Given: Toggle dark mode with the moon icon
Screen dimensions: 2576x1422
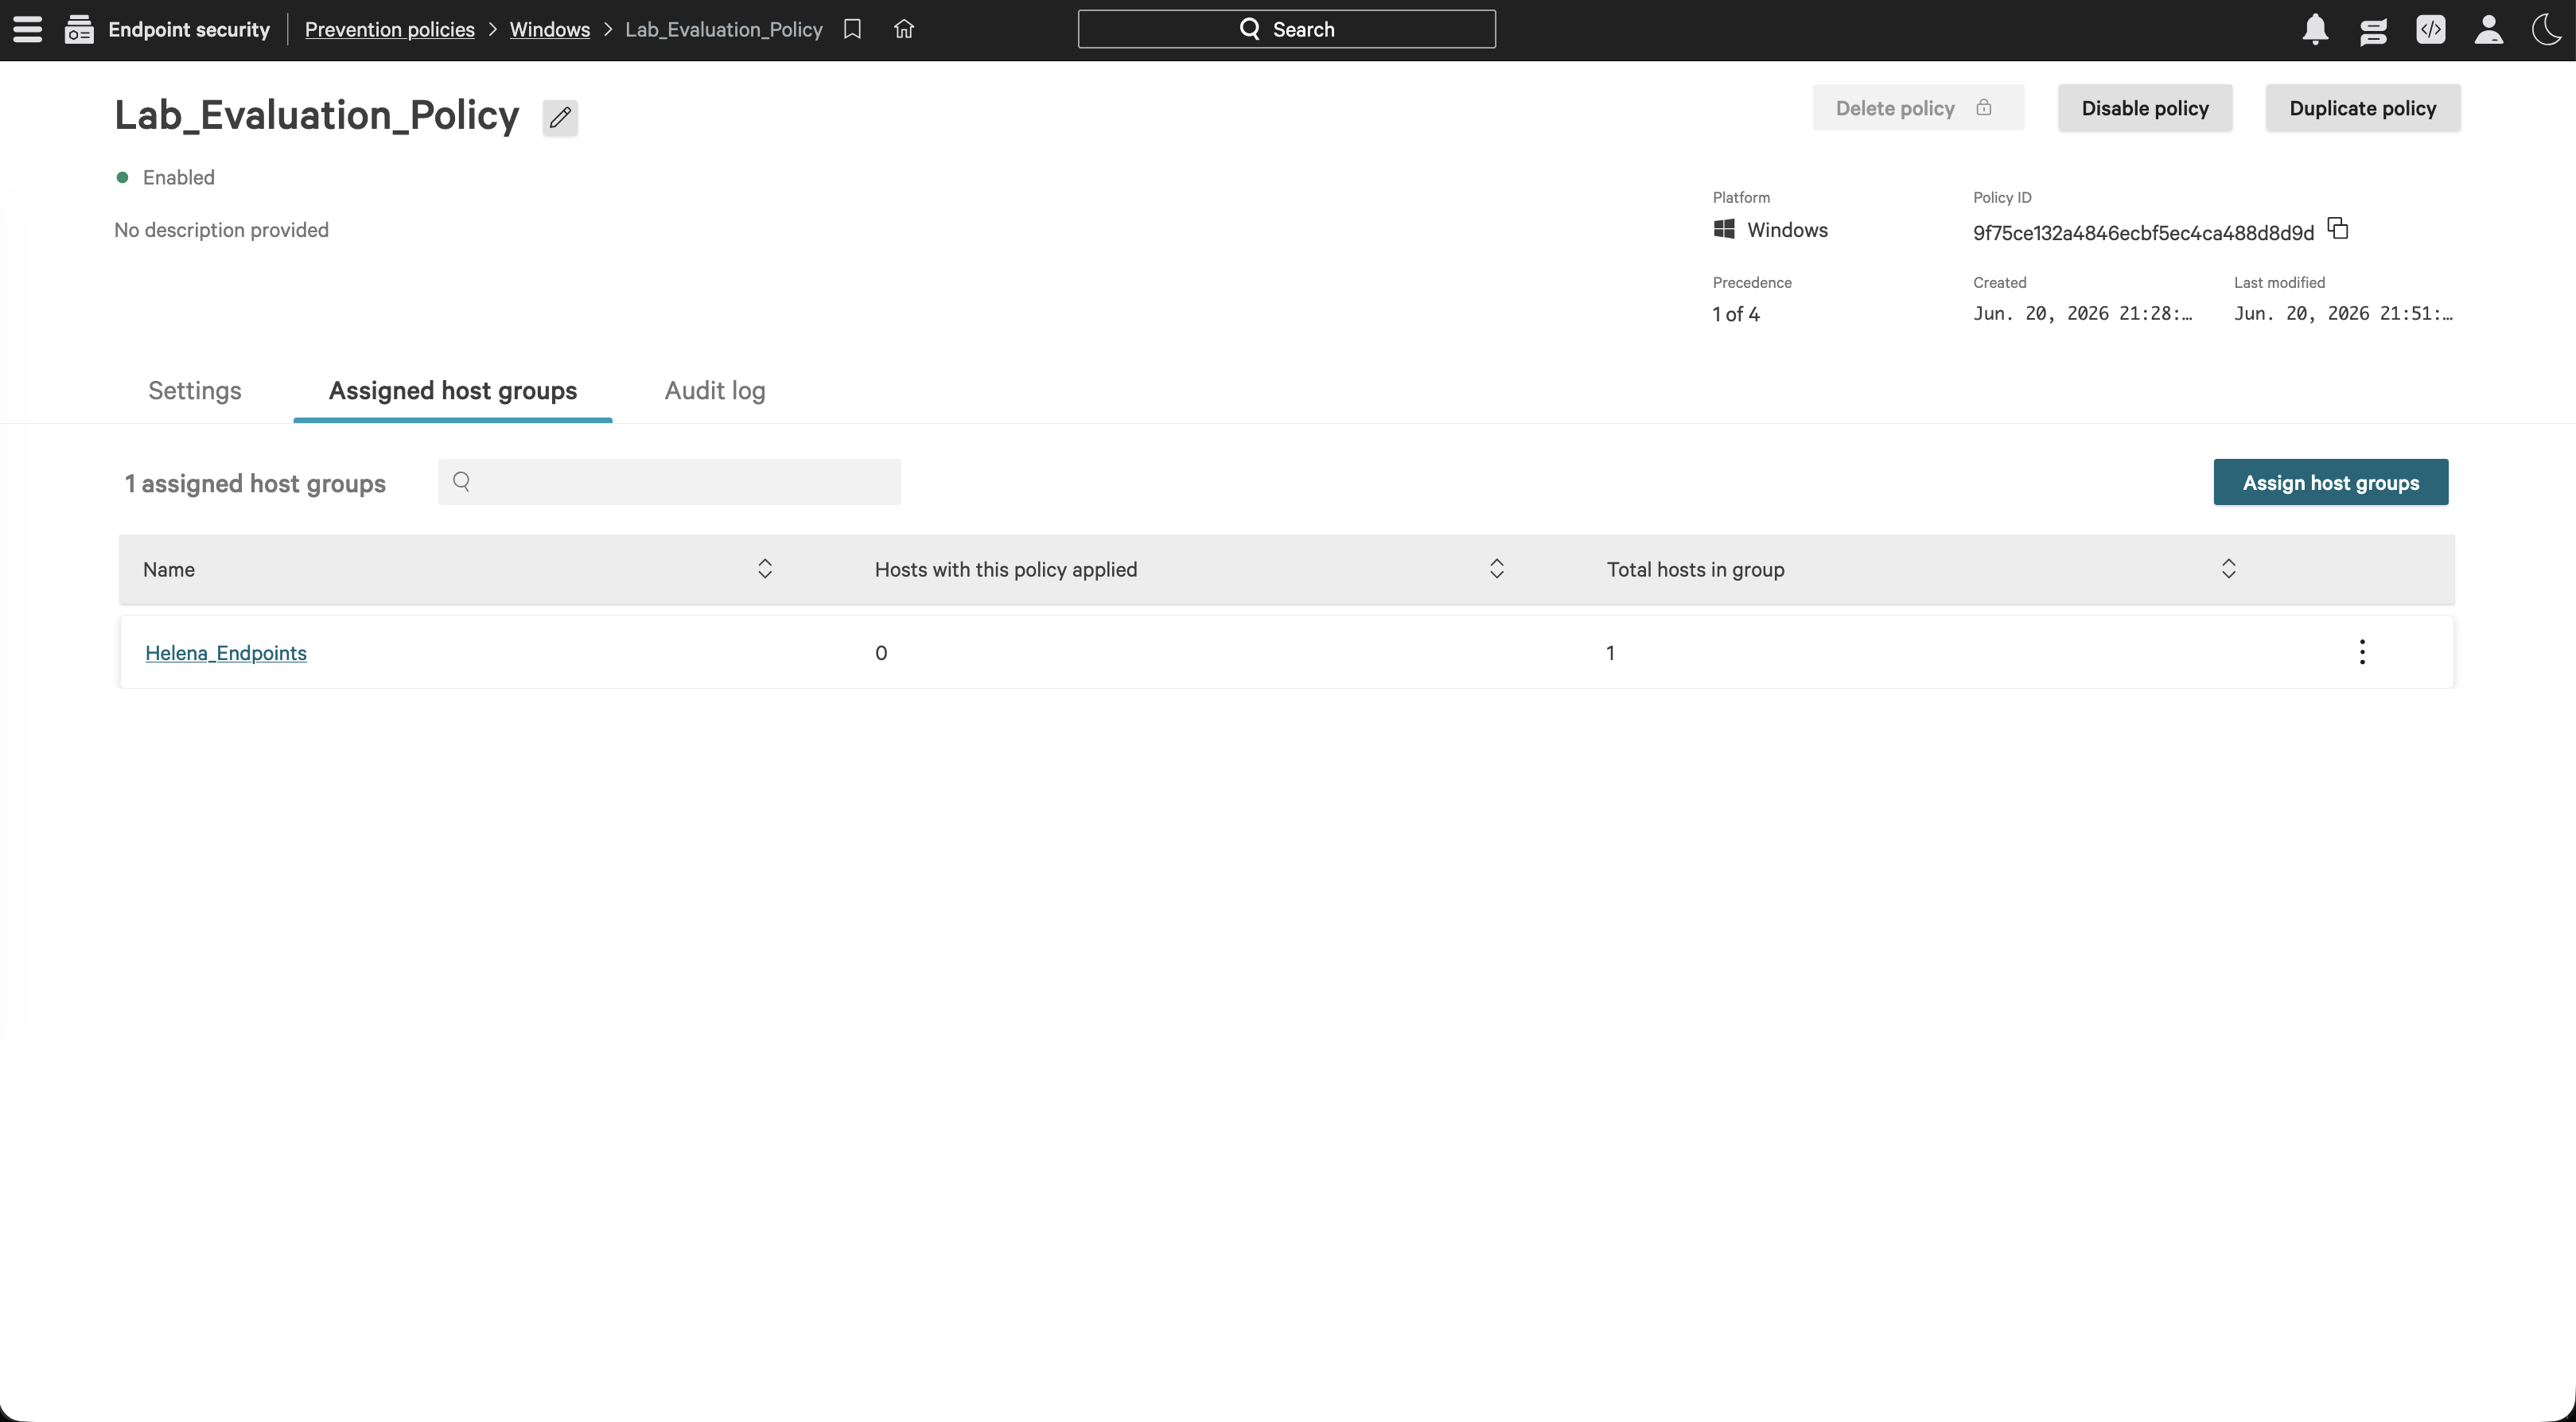Looking at the screenshot, I should 2546,29.
